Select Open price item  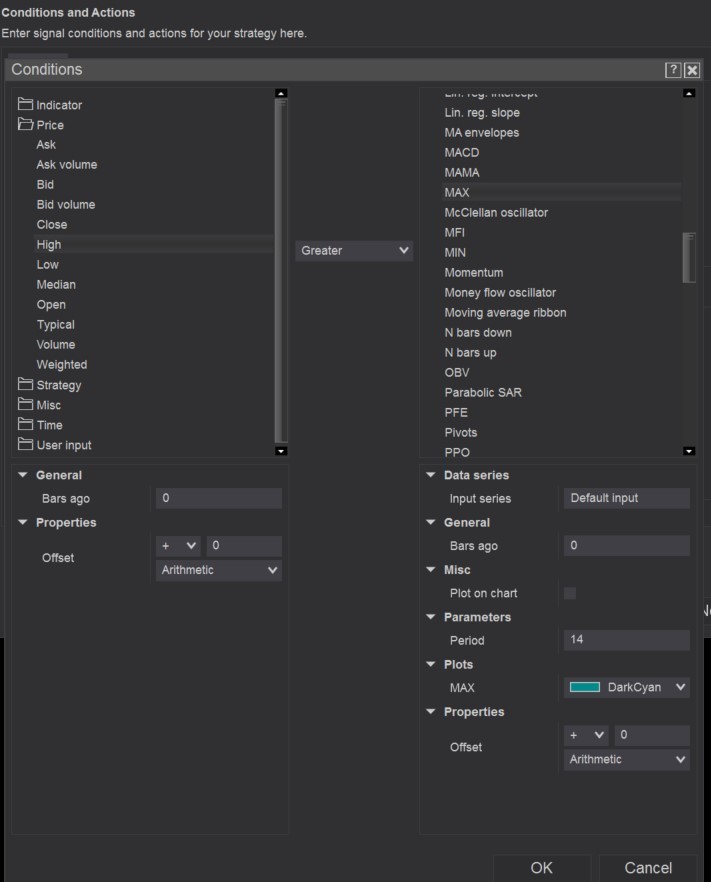(x=51, y=304)
